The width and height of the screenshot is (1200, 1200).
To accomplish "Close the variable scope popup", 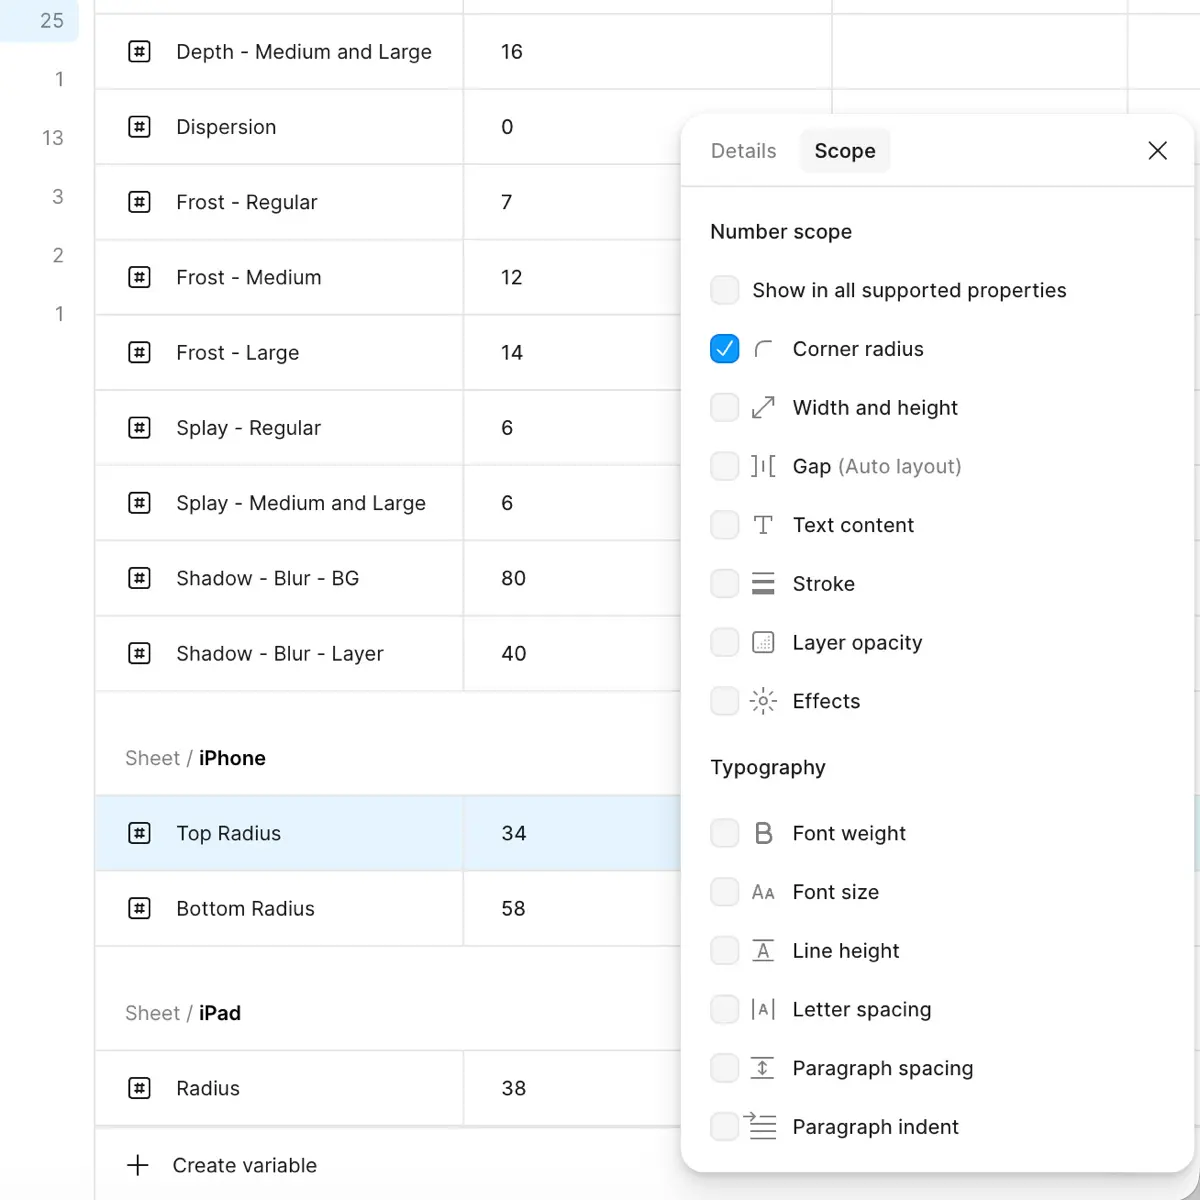I will click(1157, 151).
